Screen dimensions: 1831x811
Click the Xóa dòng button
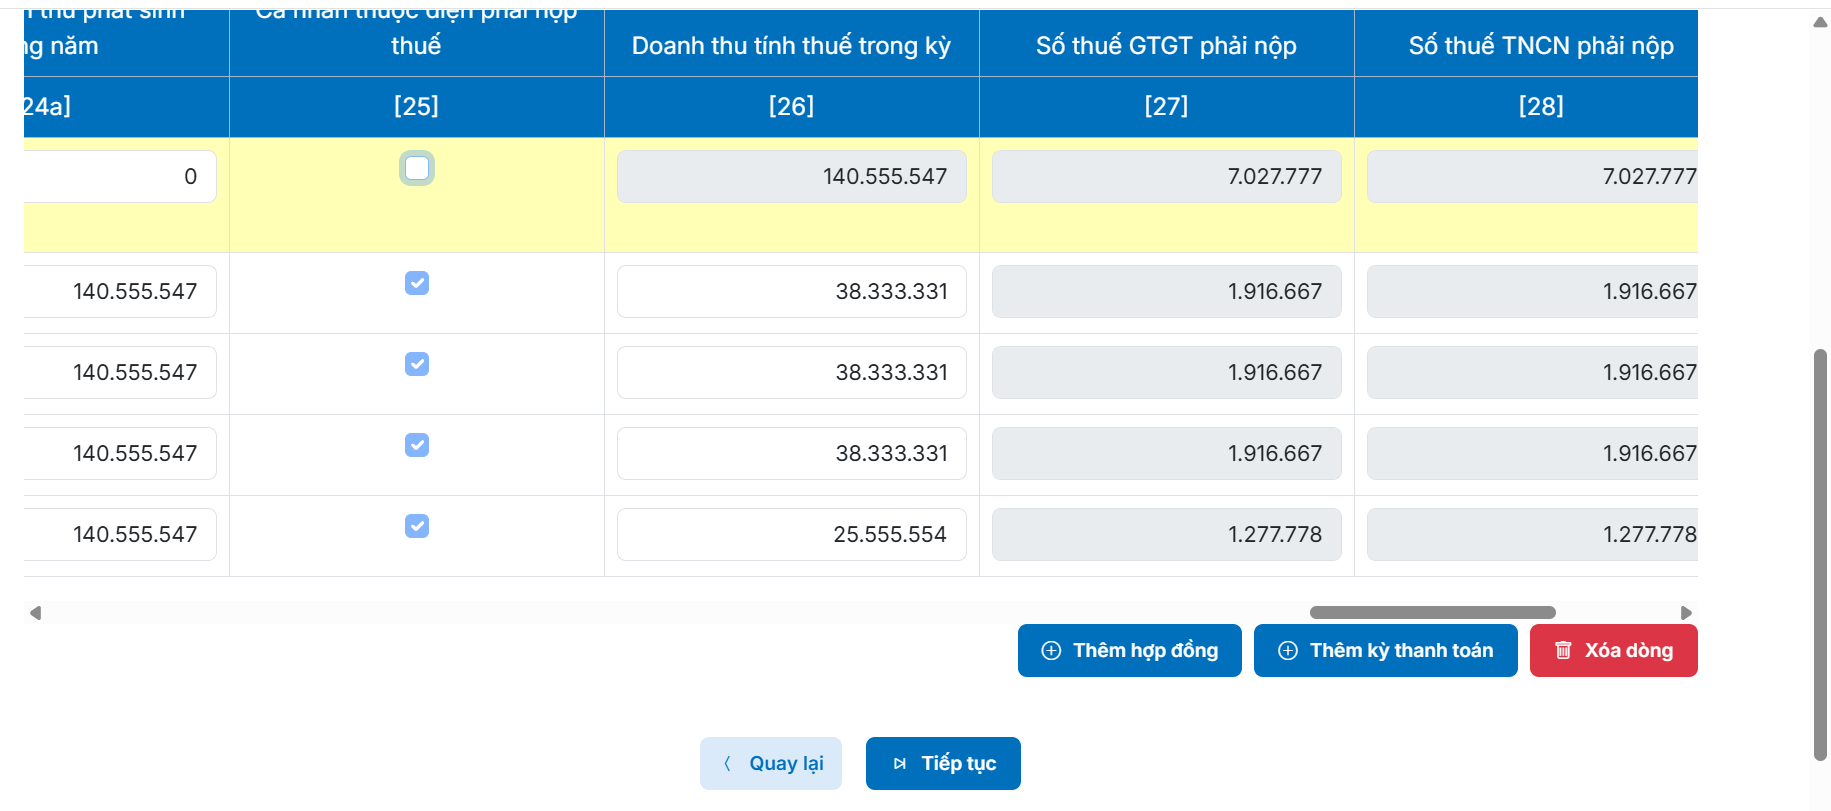pos(1613,651)
